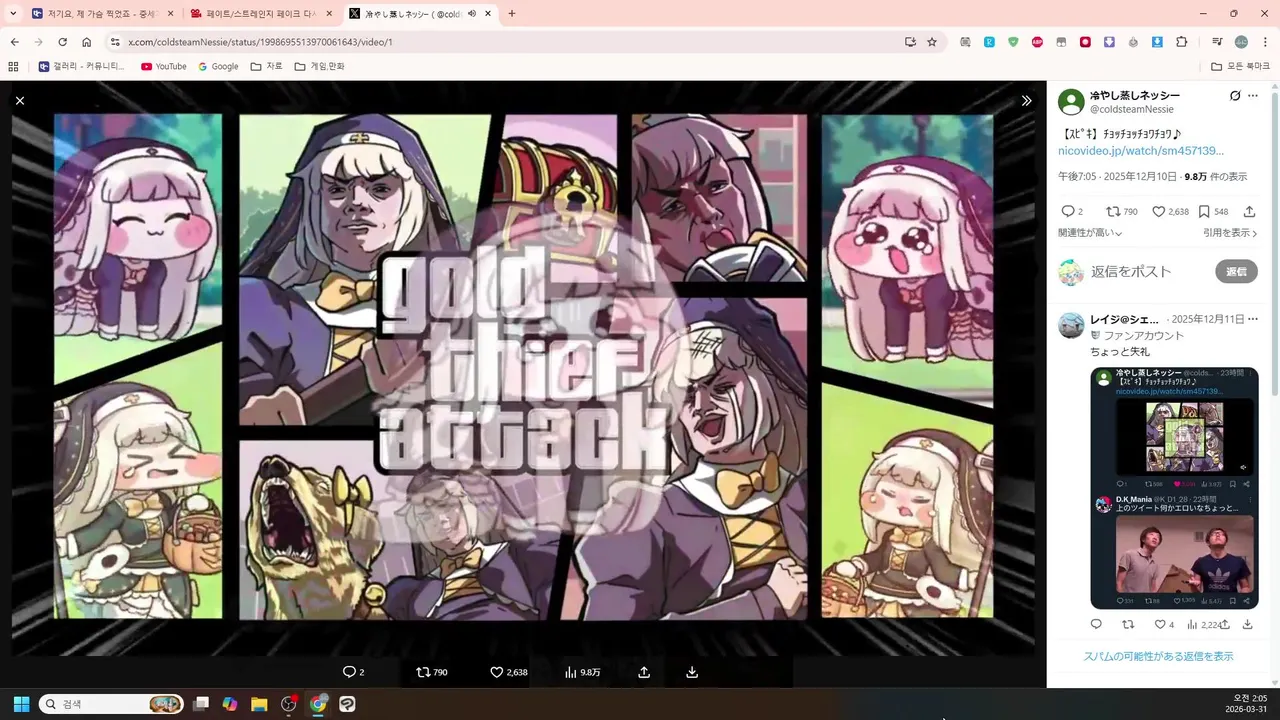Repost レイジ's reply

1128,625
